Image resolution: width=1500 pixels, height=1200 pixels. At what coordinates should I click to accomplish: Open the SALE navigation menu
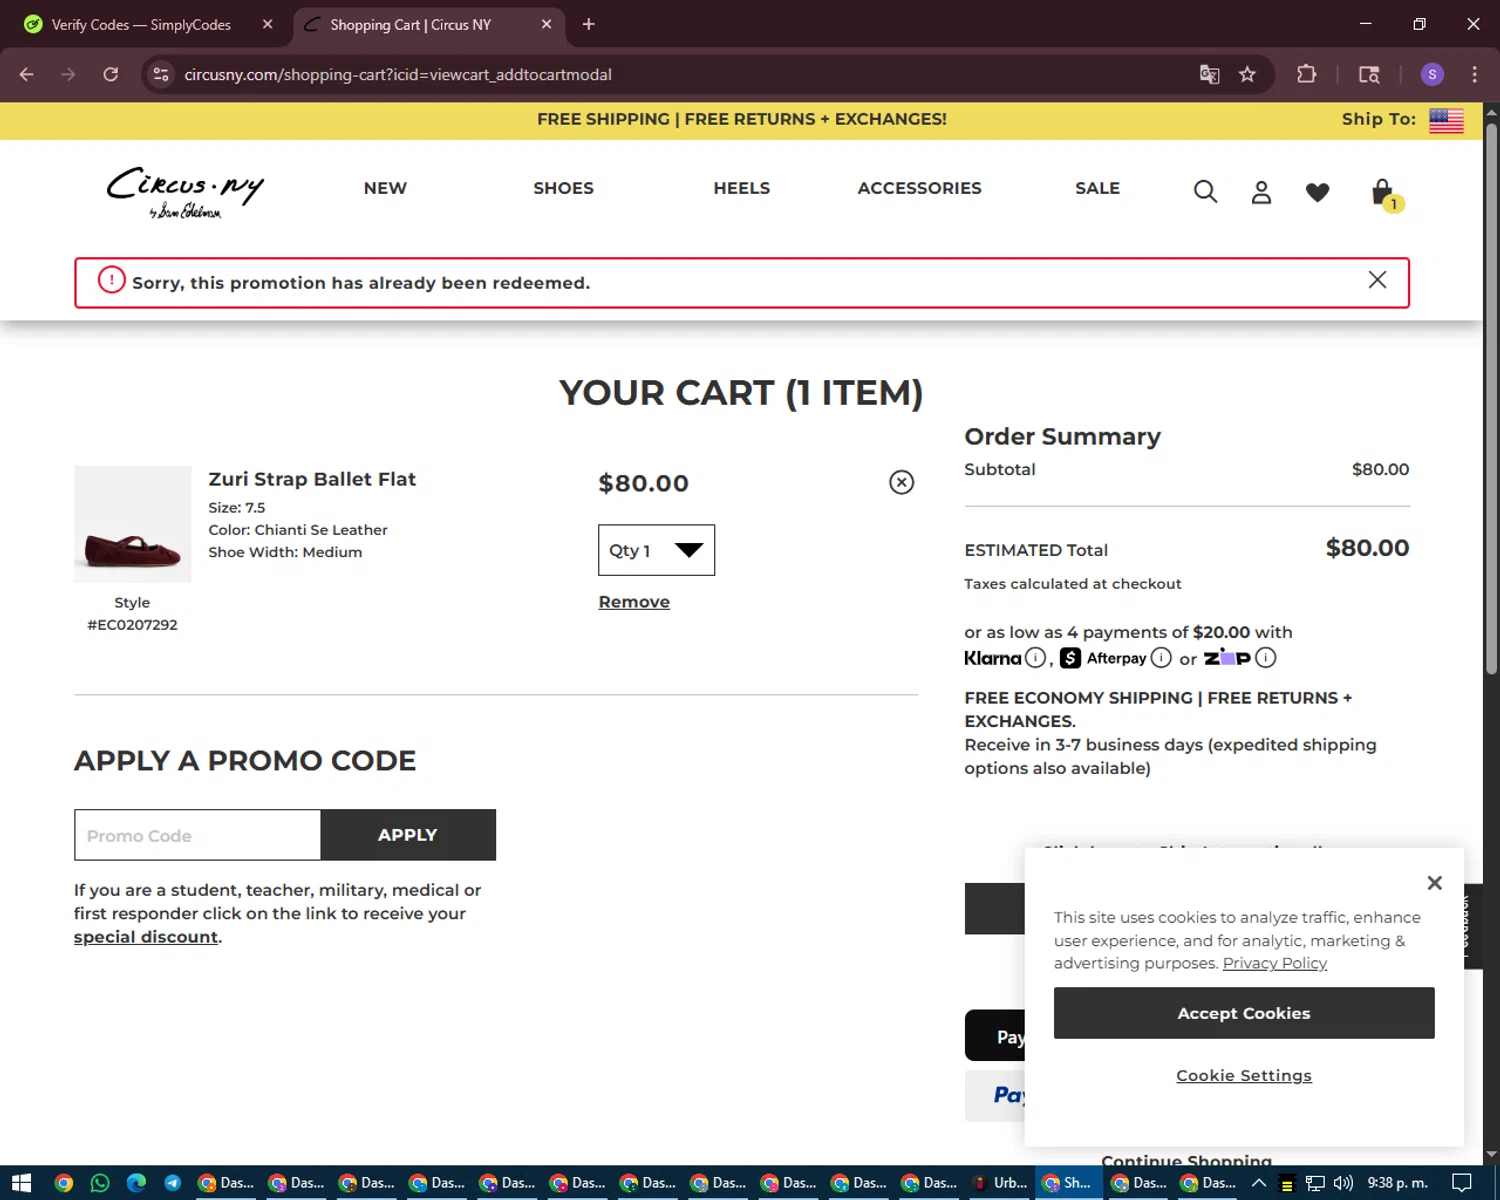pos(1097,188)
